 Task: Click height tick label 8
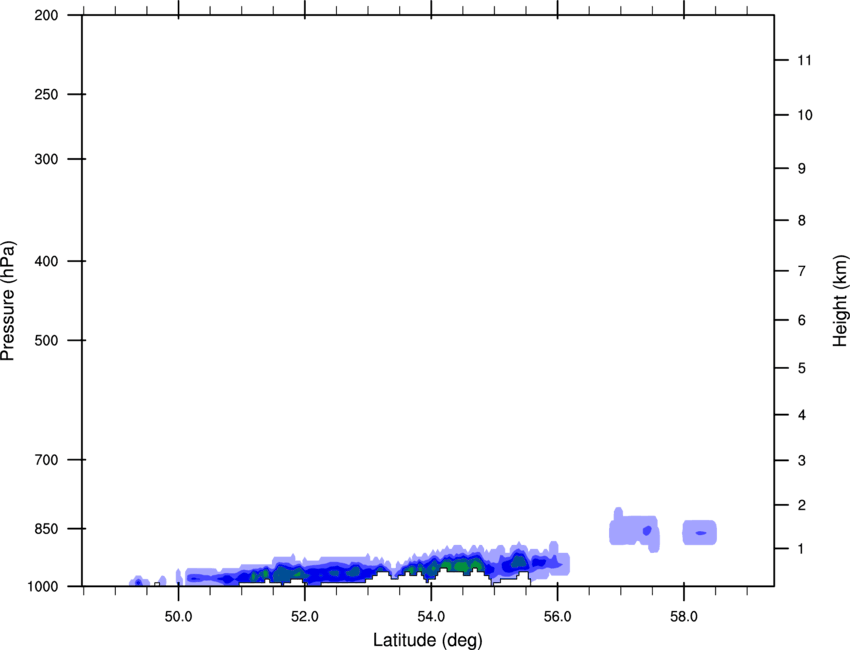pyautogui.click(x=802, y=221)
